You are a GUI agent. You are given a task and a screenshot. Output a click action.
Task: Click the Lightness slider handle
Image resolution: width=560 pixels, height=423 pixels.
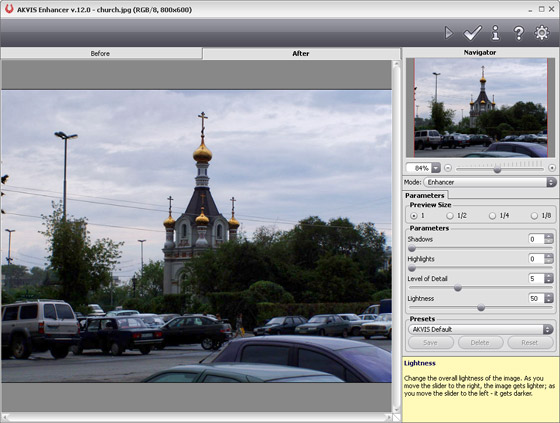point(481,307)
